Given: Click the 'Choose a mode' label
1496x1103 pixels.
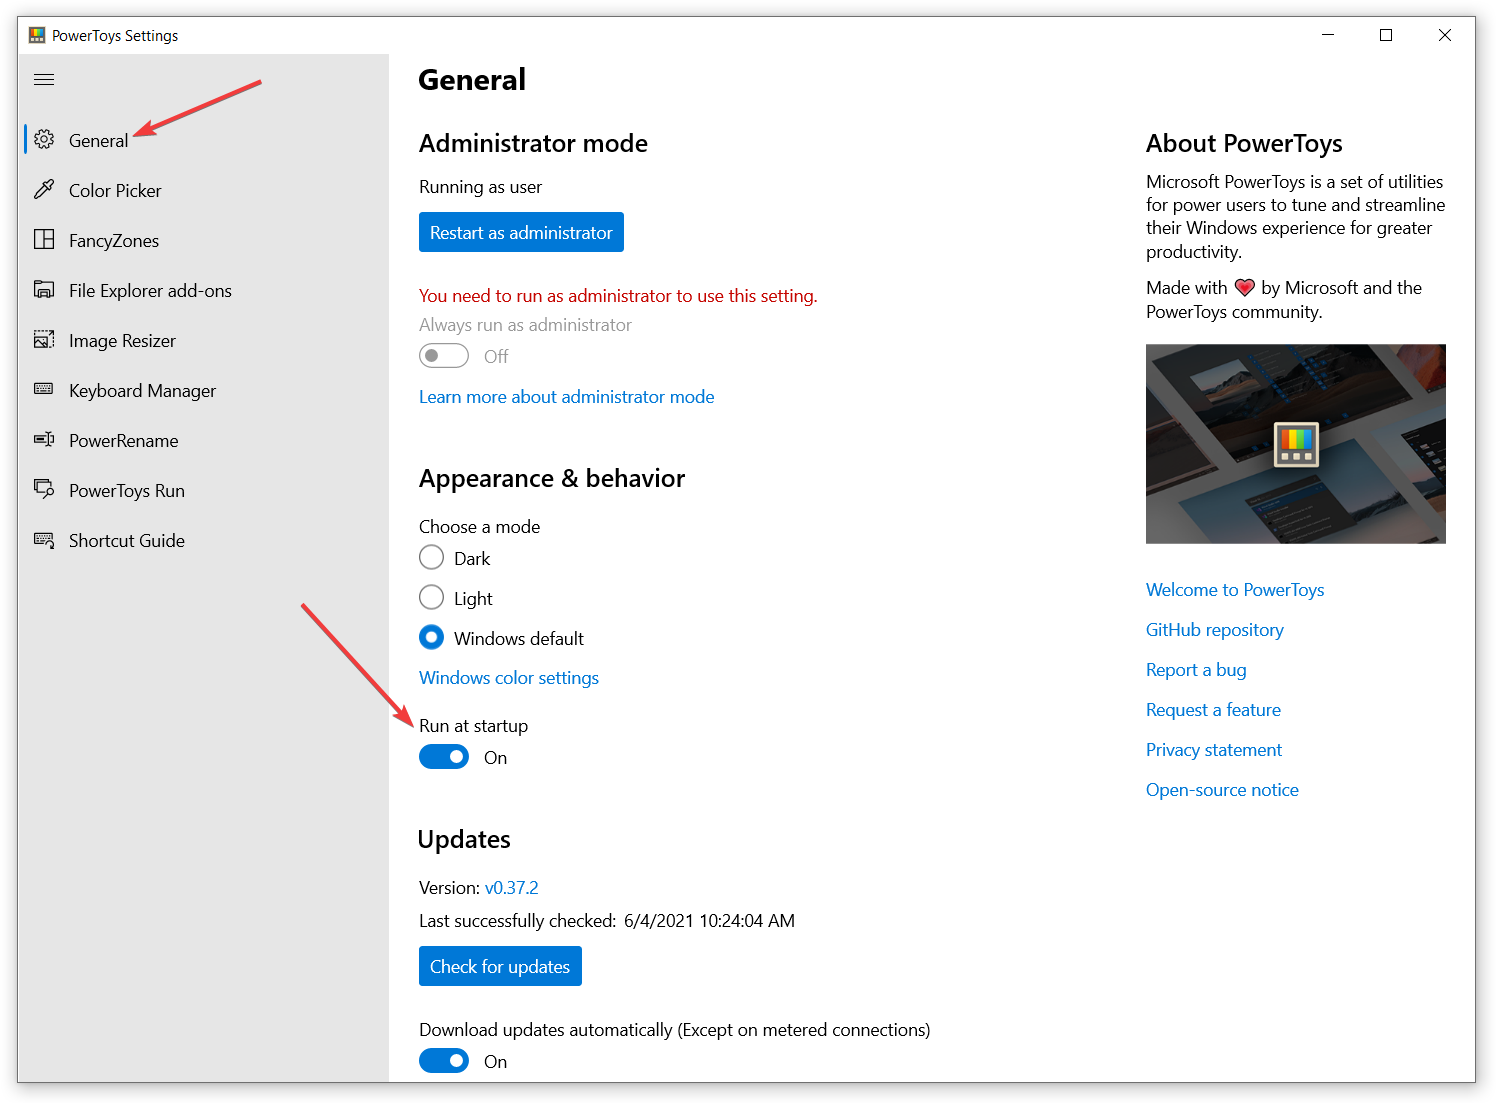Looking at the screenshot, I should coord(479,527).
